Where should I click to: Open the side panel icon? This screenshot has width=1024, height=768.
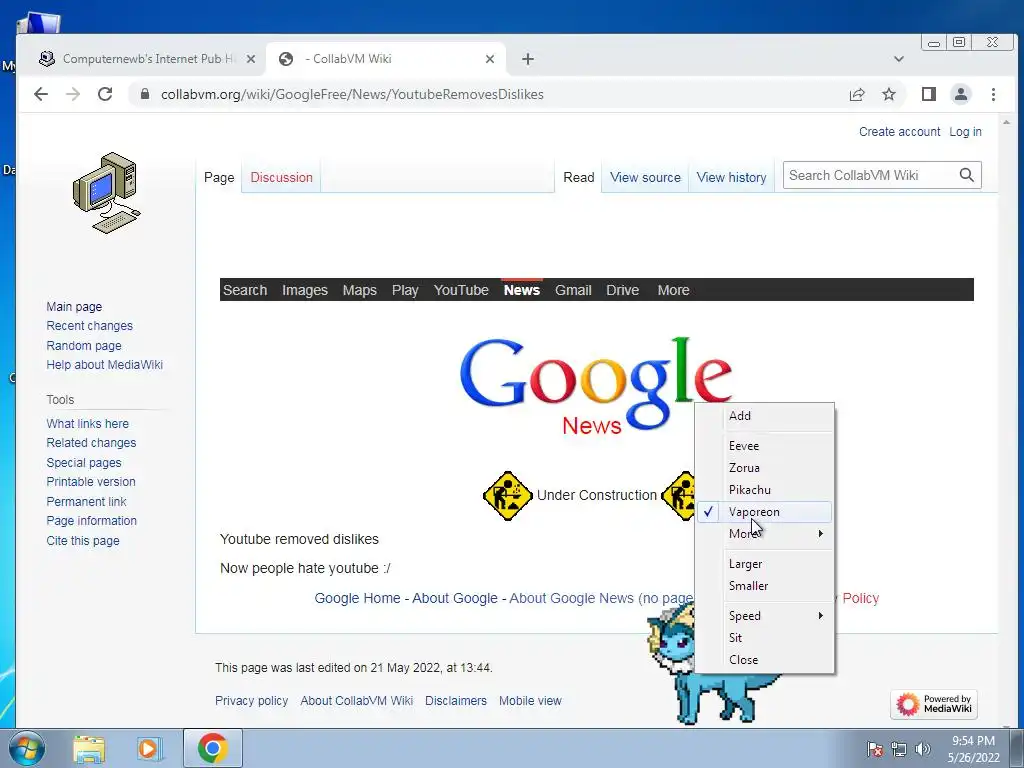tap(929, 94)
